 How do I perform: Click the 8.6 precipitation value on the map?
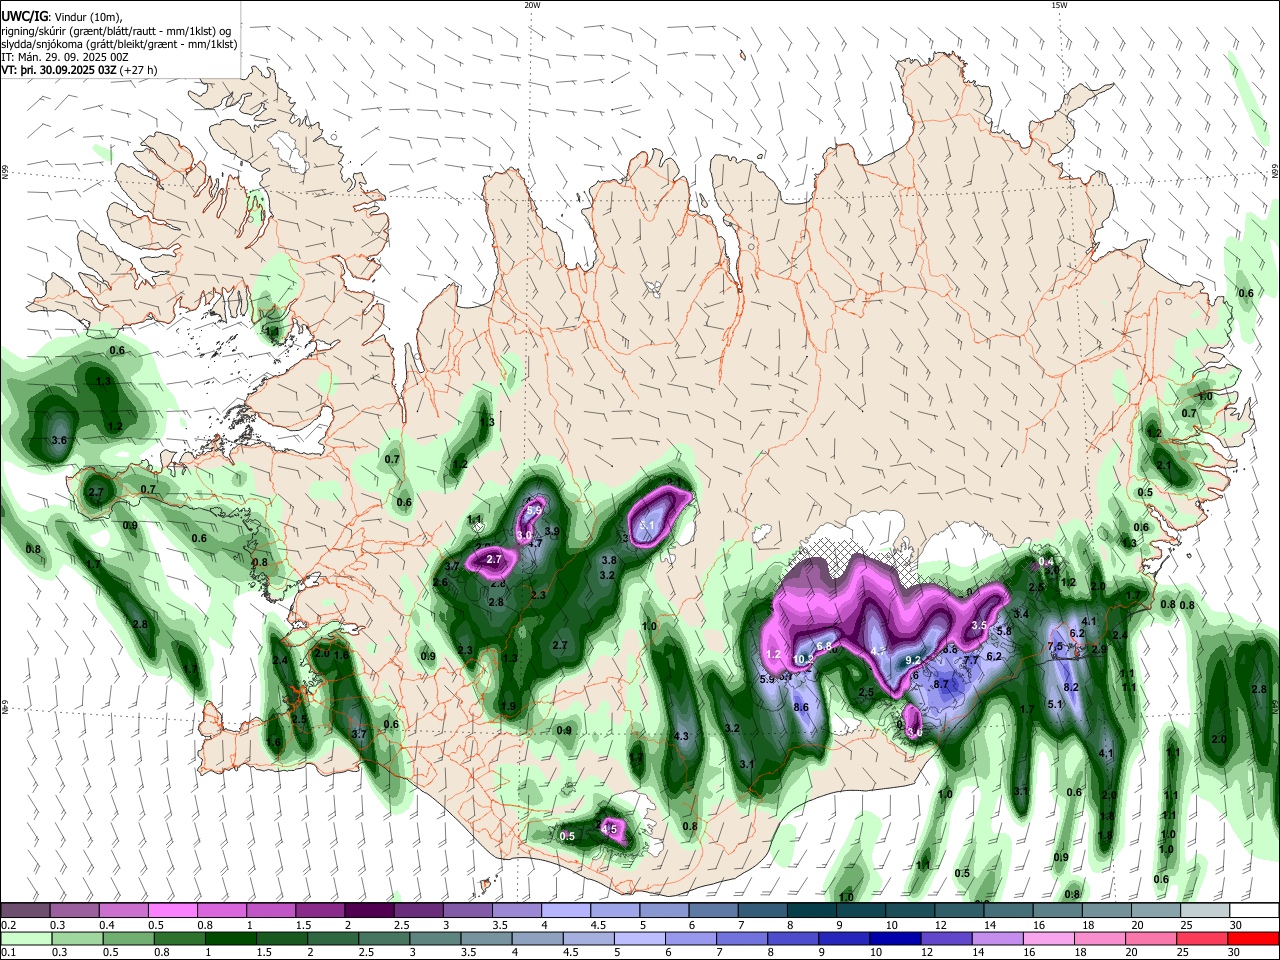[x=801, y=708]
